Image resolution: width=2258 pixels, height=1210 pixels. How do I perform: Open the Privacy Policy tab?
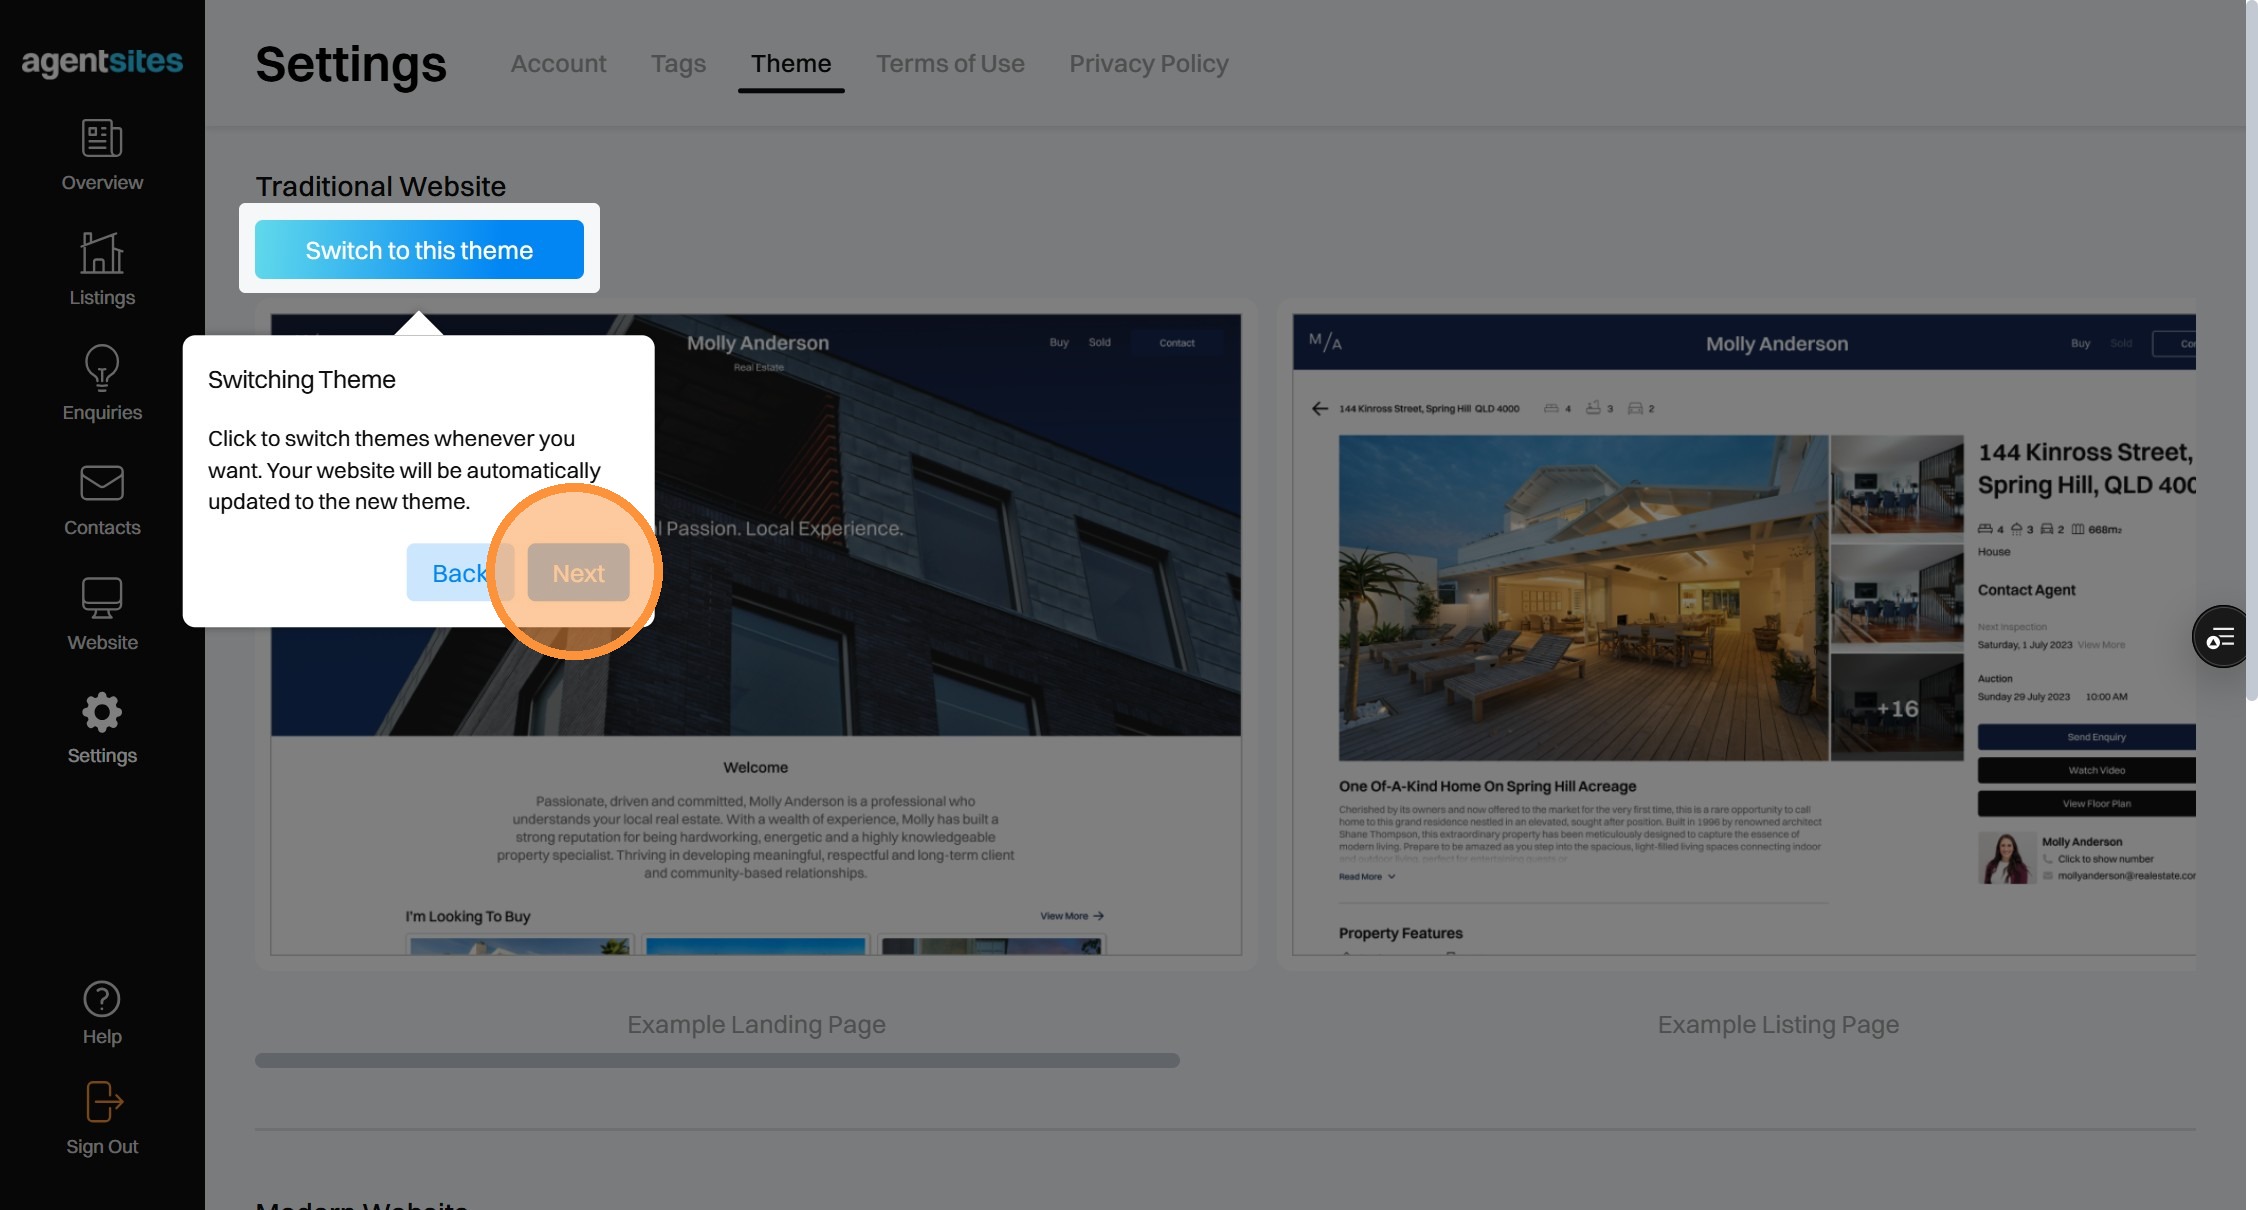tap(1148, 64)
